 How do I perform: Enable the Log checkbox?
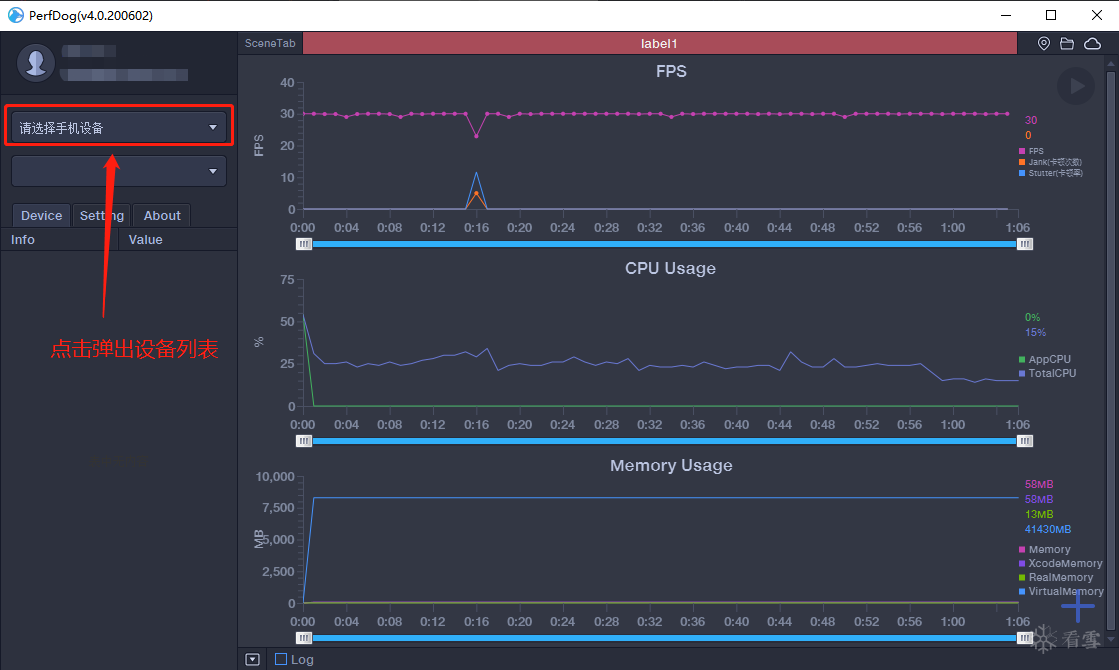[281, 659]
